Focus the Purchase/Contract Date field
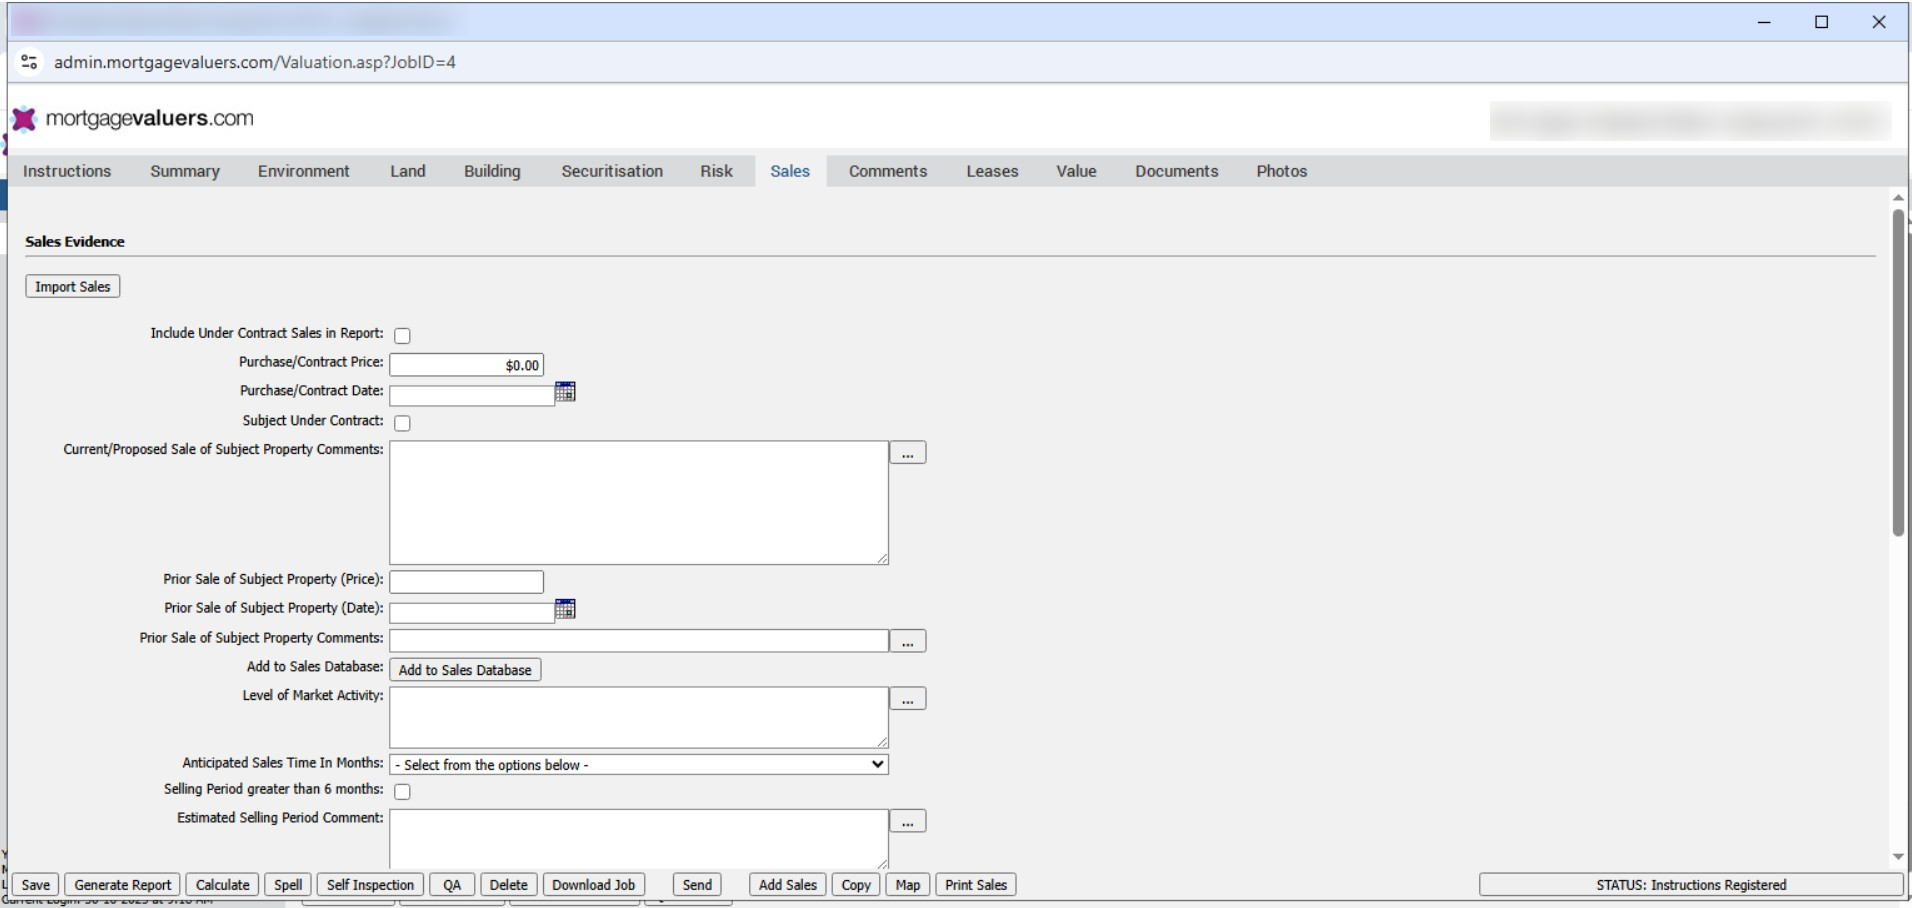This screenshot has height=908, width=1912. (x=472, y=395)
